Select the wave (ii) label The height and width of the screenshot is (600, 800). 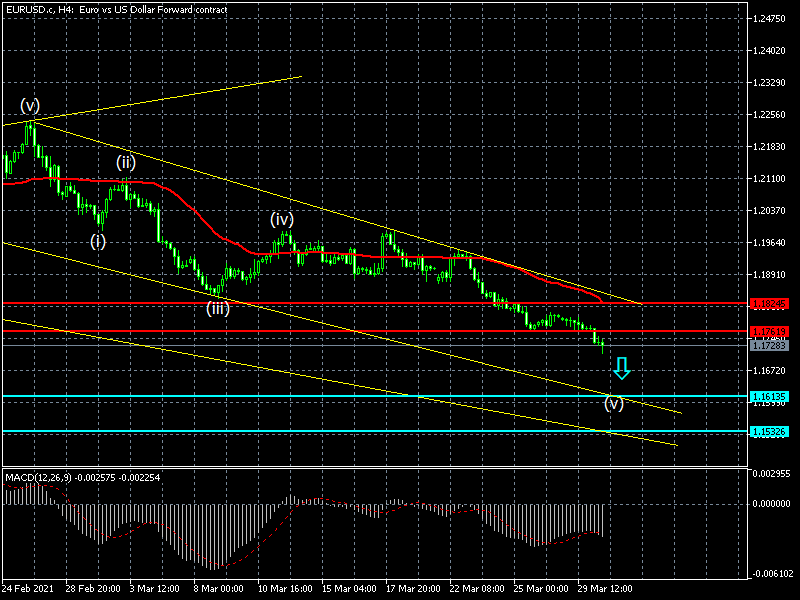point(125,162)
